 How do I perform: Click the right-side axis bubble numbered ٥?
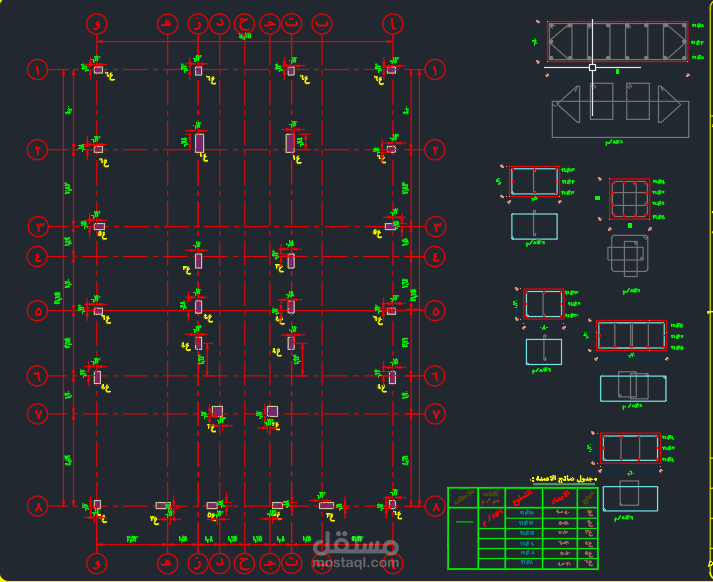tap(435, 311)
